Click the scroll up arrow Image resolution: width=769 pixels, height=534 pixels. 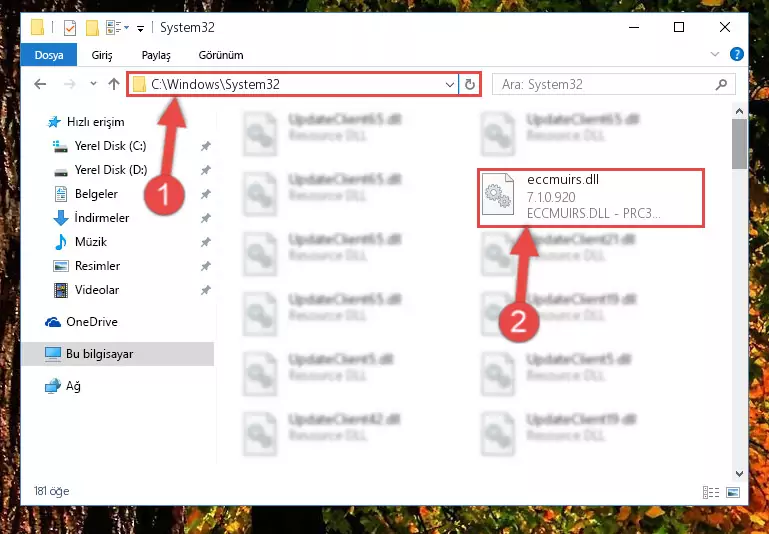pyautogui.click(x=739, y=111)
